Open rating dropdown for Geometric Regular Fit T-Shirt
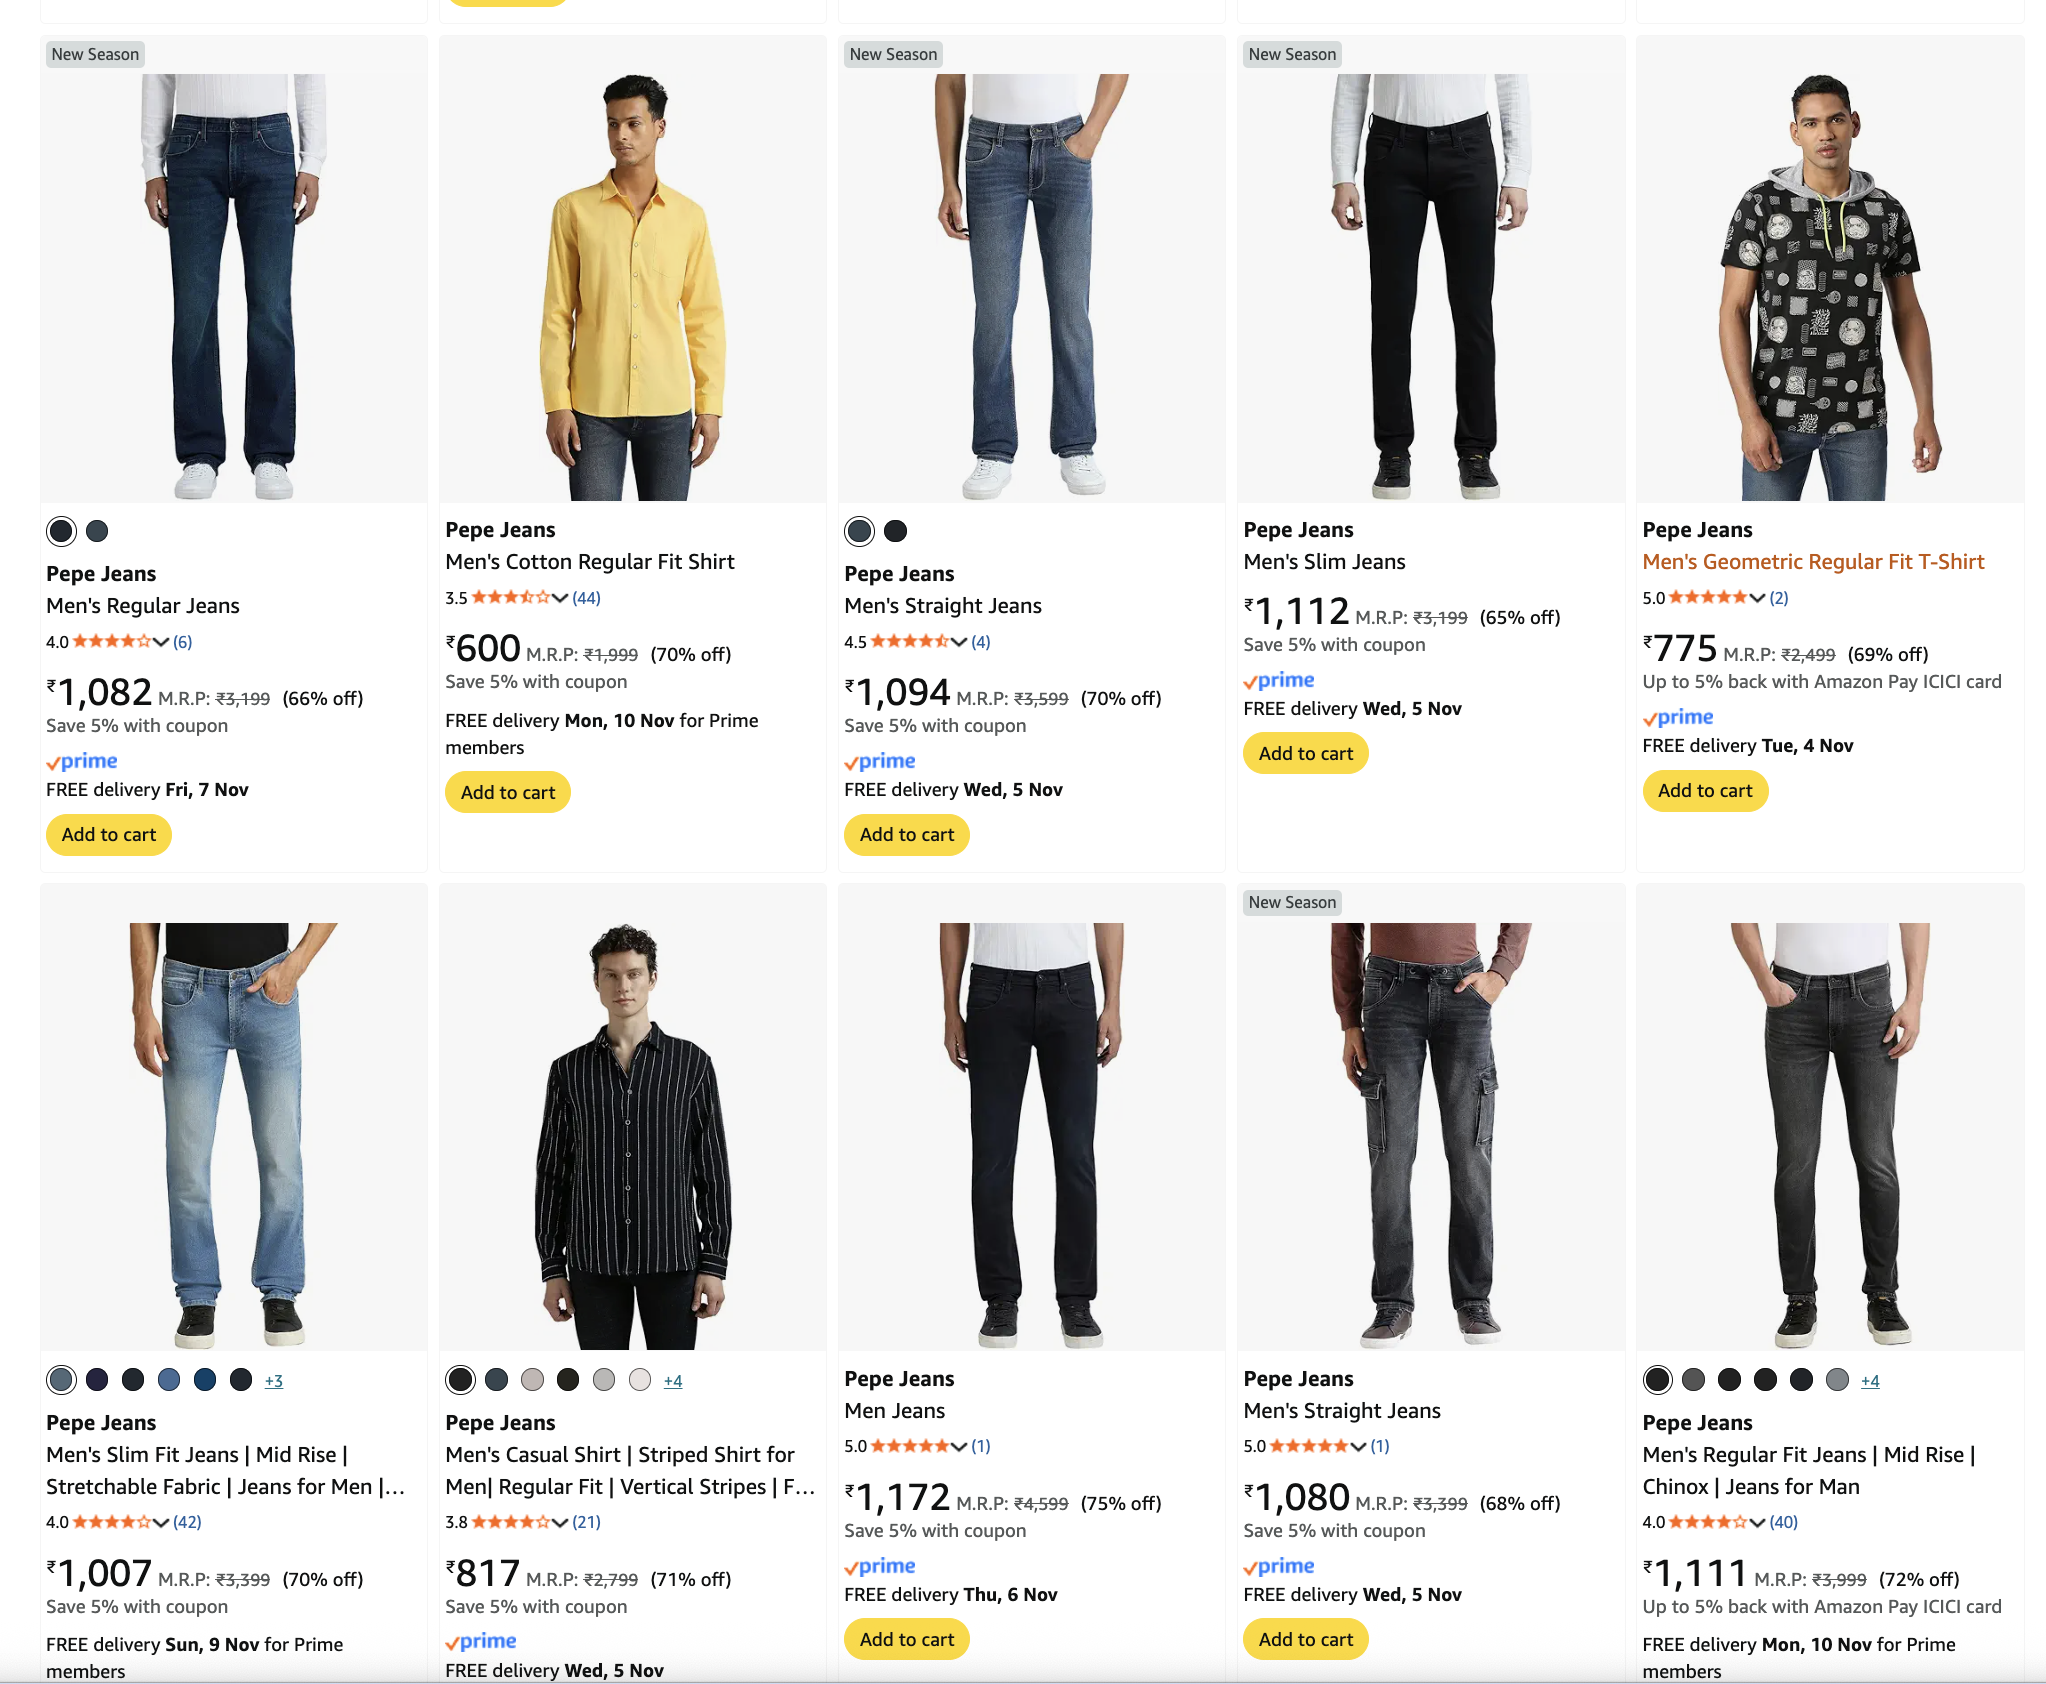 point(1757,598)
